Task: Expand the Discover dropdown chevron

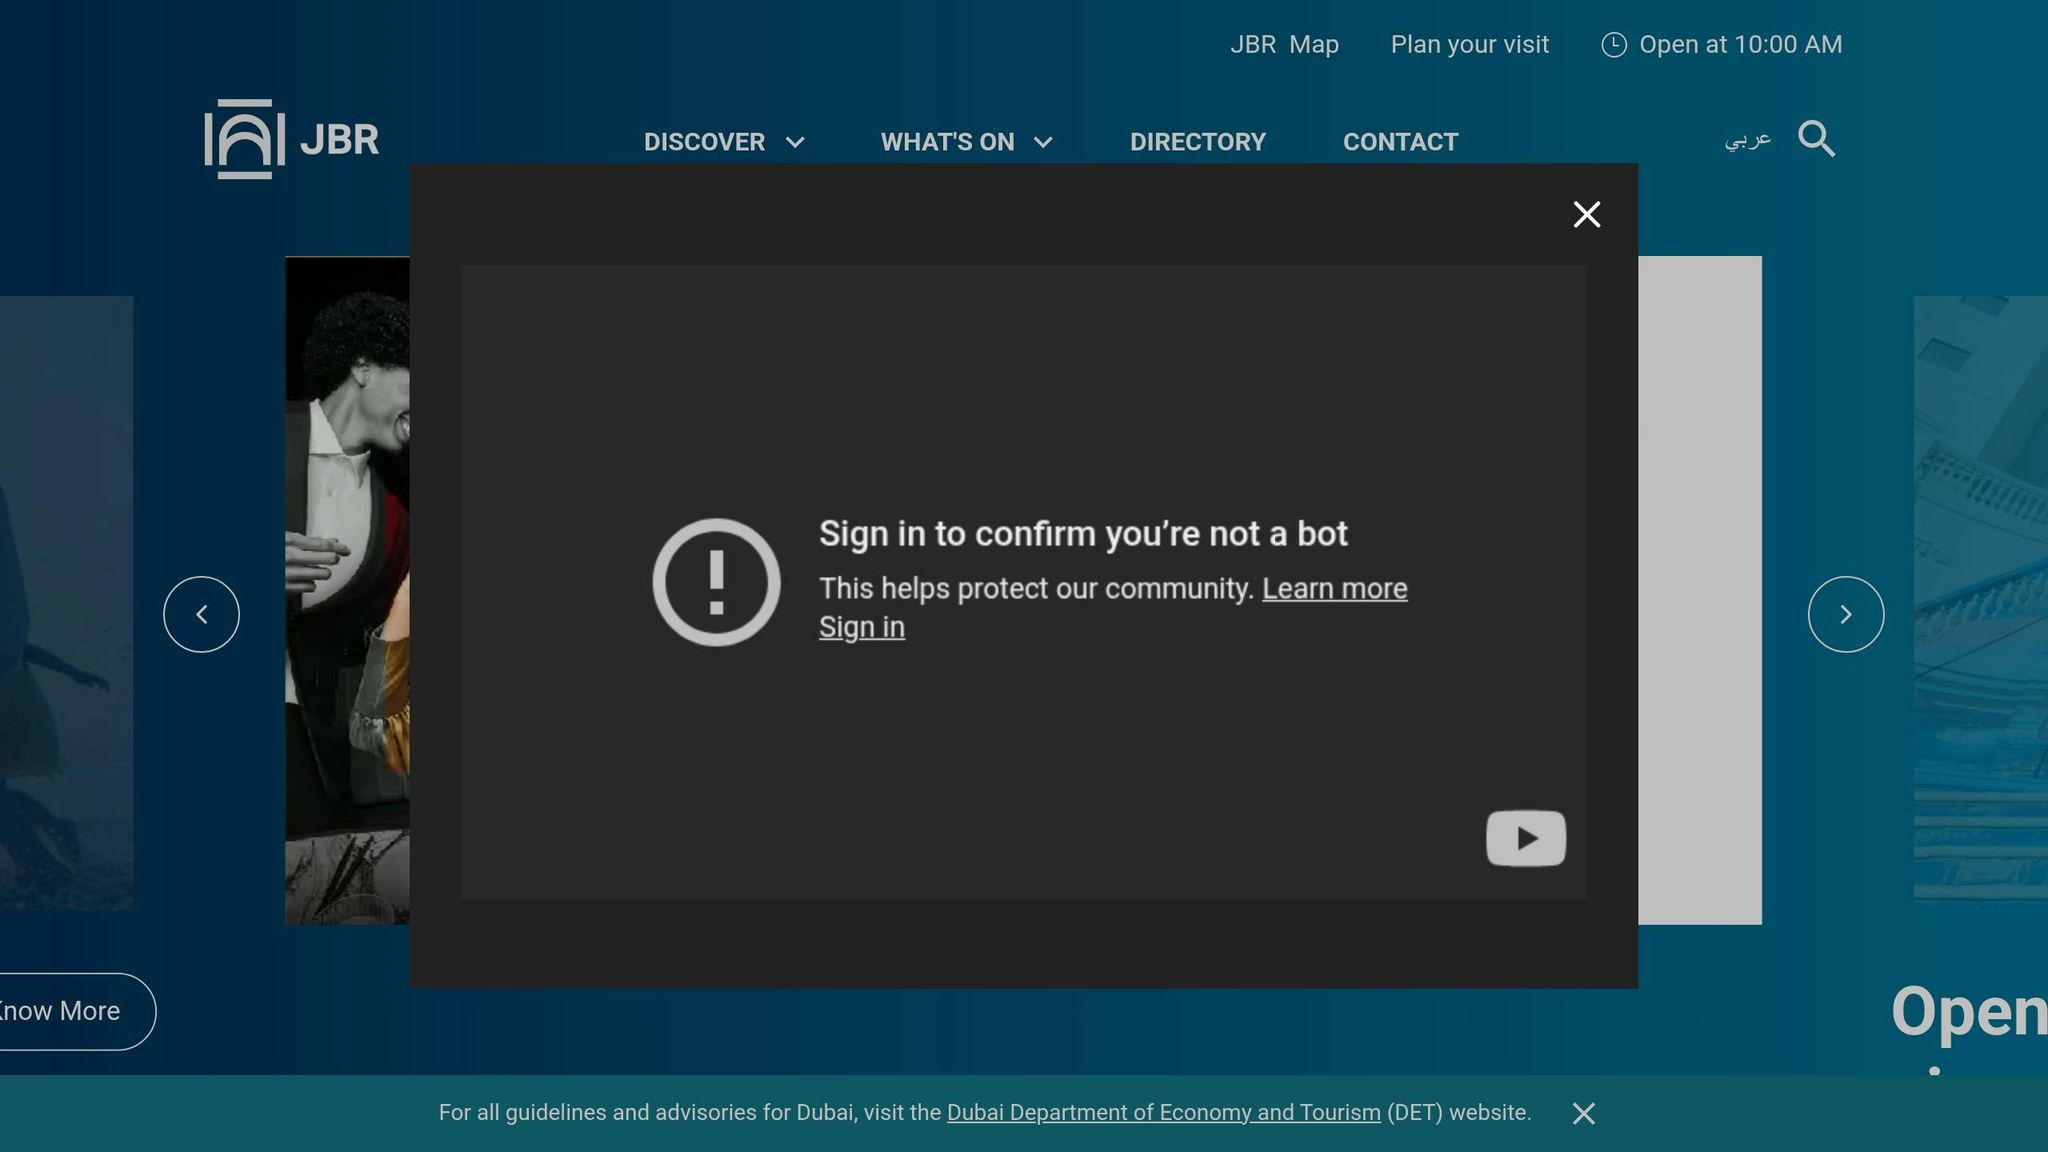Action: (x=795, y=142)
